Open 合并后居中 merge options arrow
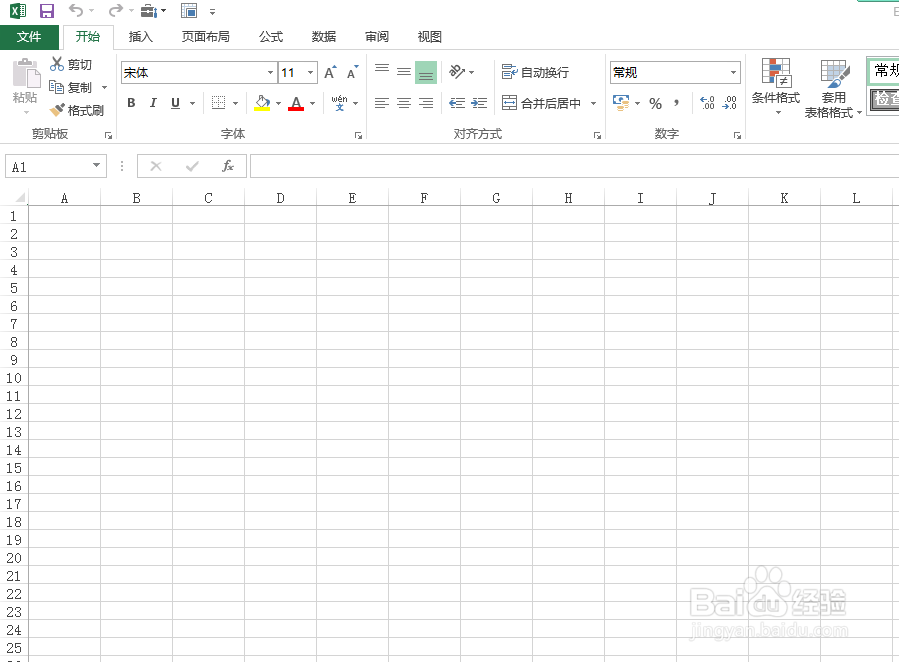The height and width of the screenshot is (662, 899). tap(593, 104)
